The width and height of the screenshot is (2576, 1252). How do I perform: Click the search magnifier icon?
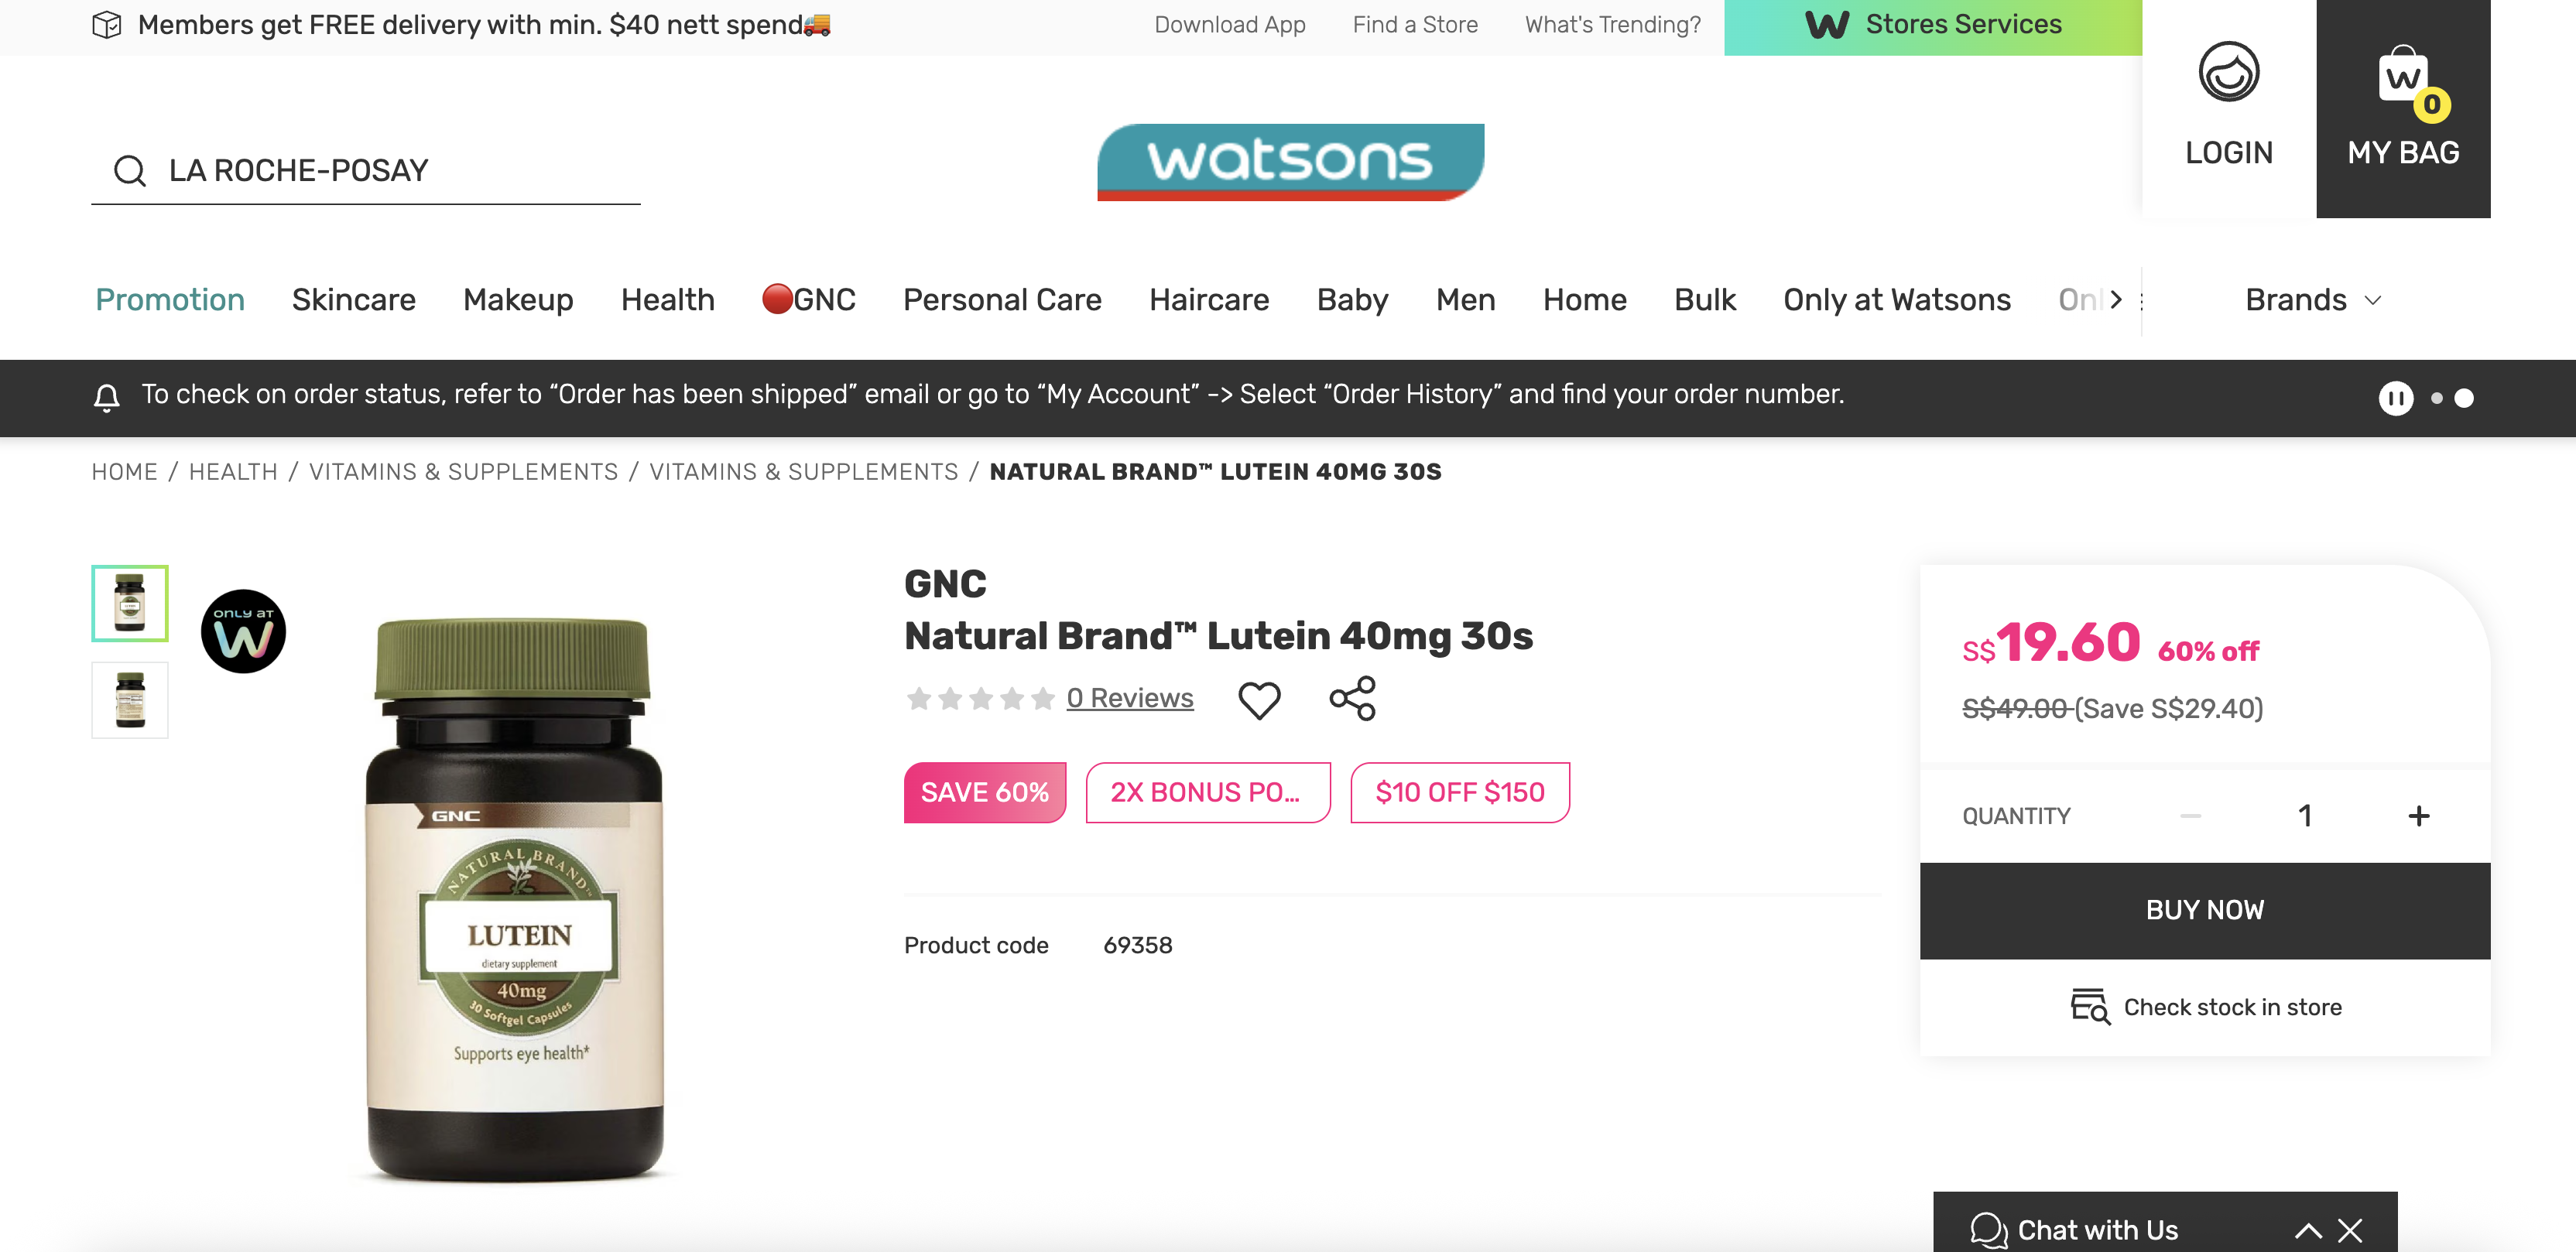130,171
